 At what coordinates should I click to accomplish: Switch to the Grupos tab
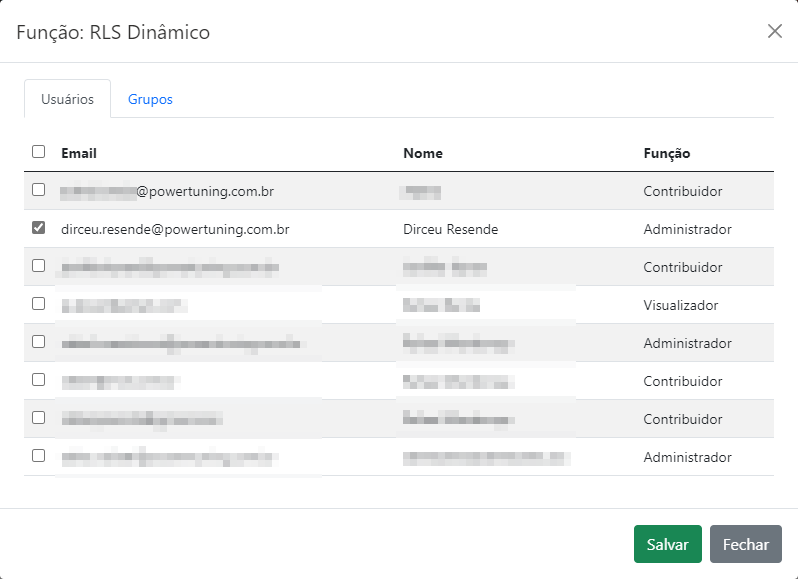pos(150,99)
